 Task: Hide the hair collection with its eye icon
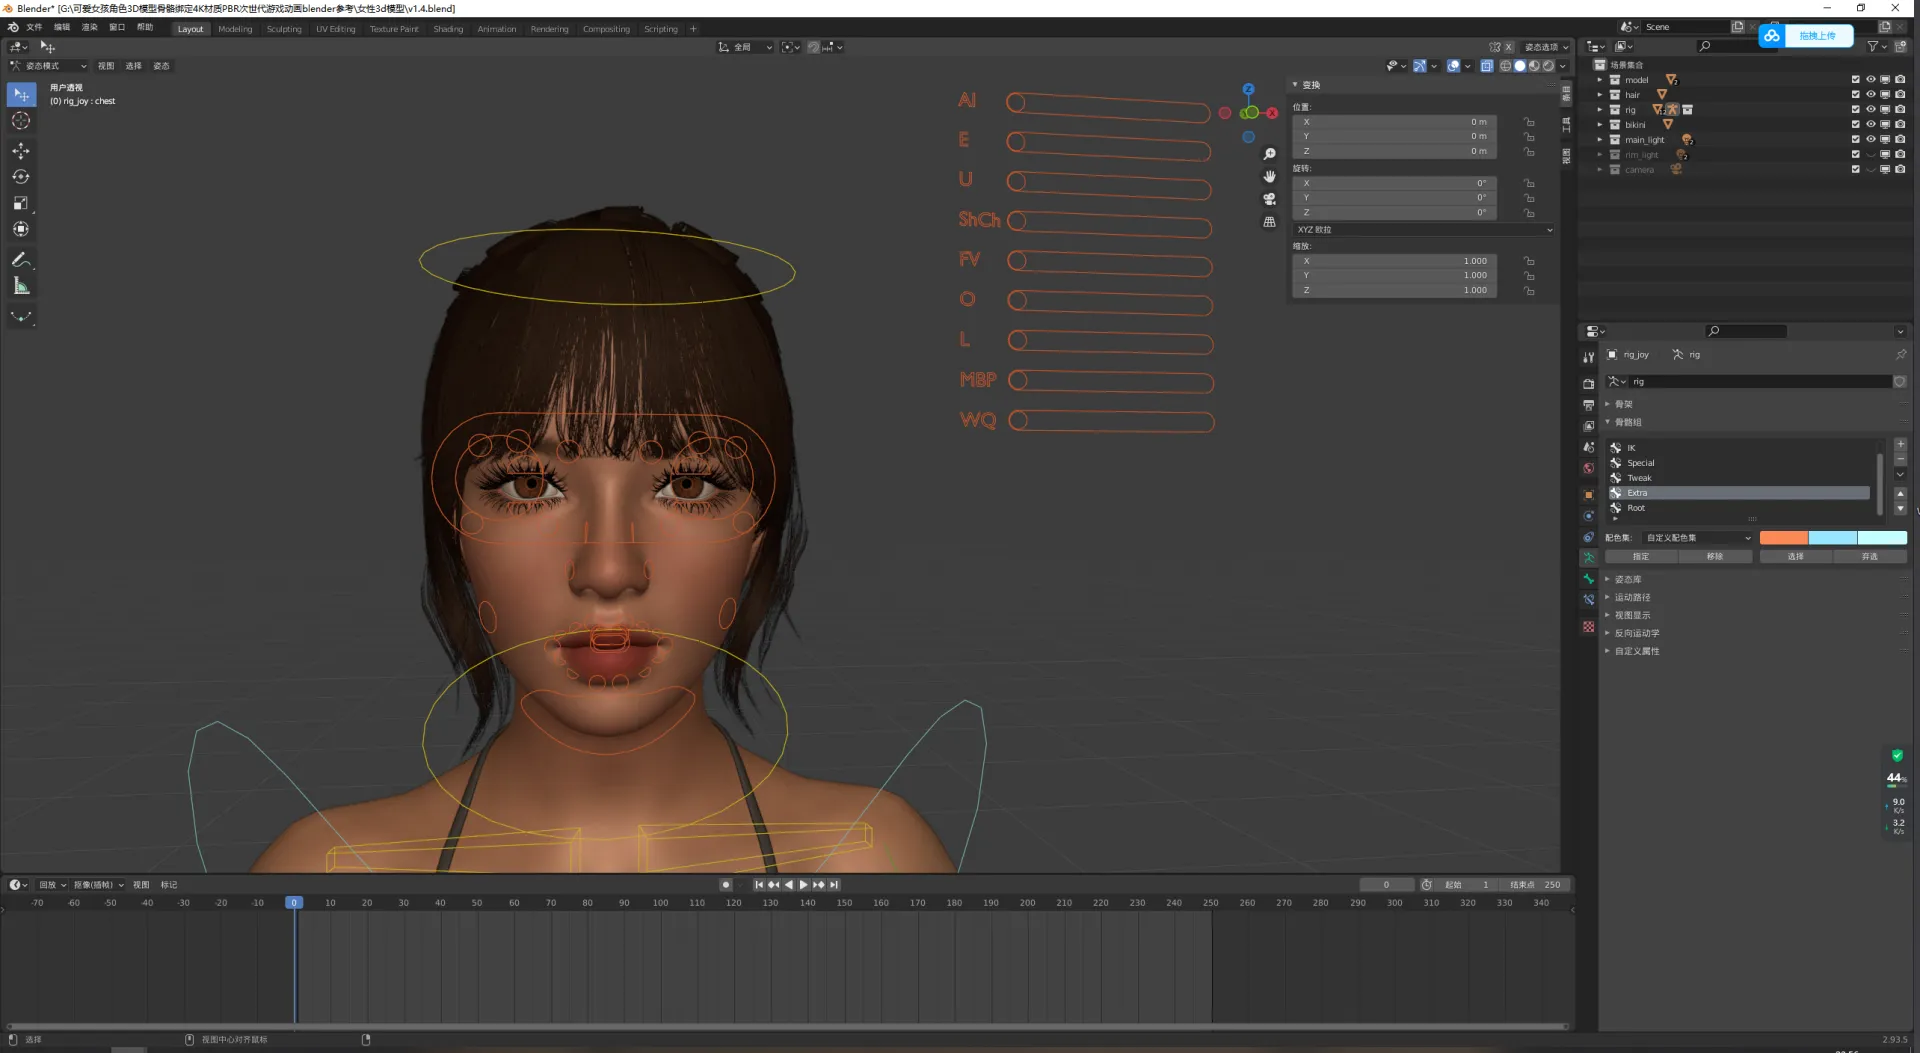[x=1870, y=95]
